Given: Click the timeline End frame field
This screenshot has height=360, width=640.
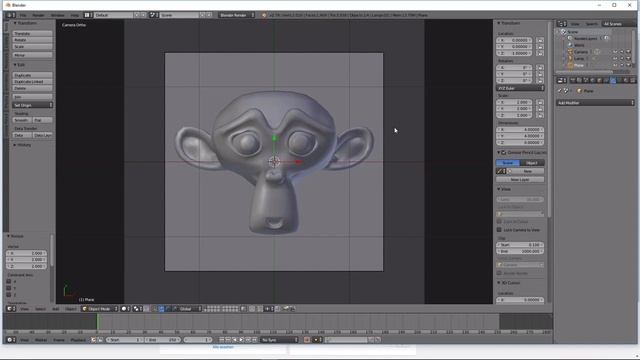Looking at the screenshot, I should [x=162, y=340].
